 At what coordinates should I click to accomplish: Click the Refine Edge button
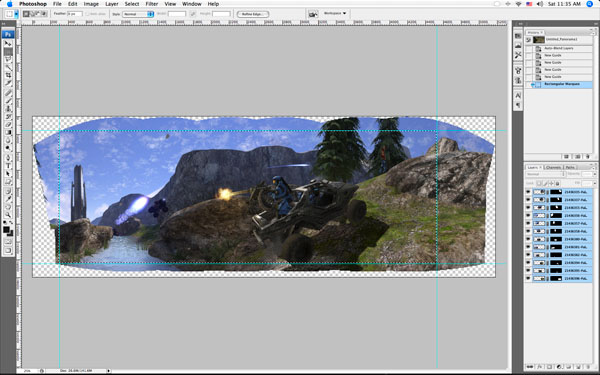[x=253, y=14]
